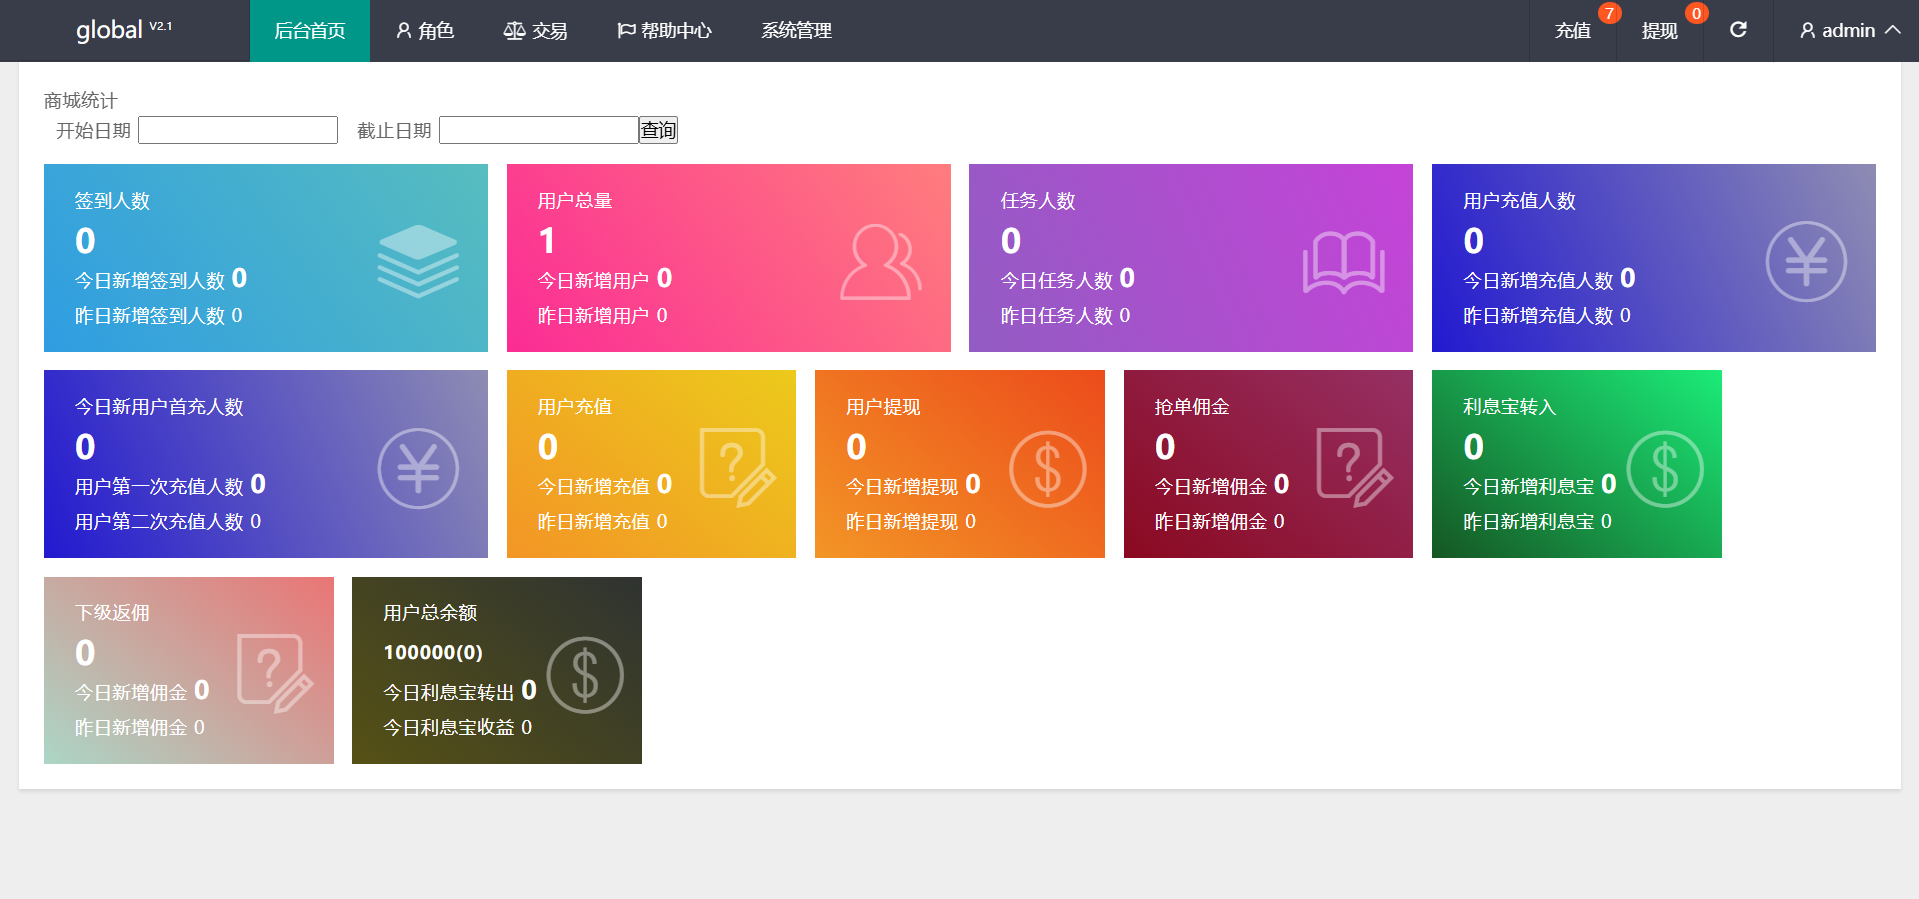
Task: Click the open book icon in 任务人数 card
Action: tap(1343, 262)
